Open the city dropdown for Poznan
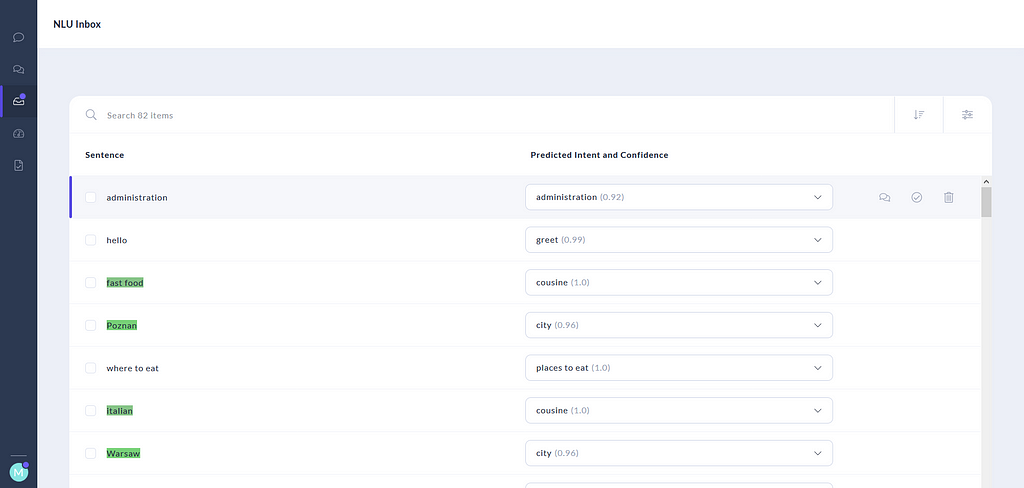 click(x=679, y=325)
